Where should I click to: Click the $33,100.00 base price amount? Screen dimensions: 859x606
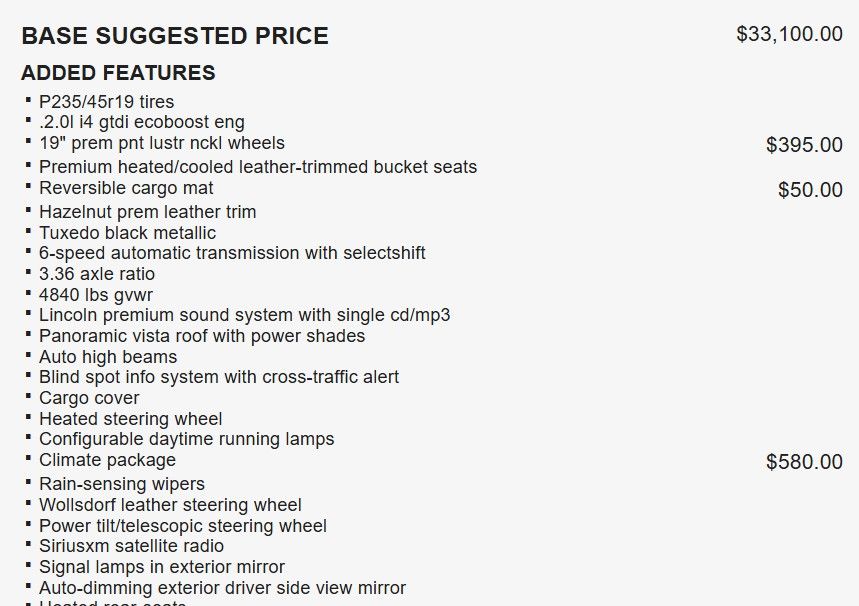789,34
